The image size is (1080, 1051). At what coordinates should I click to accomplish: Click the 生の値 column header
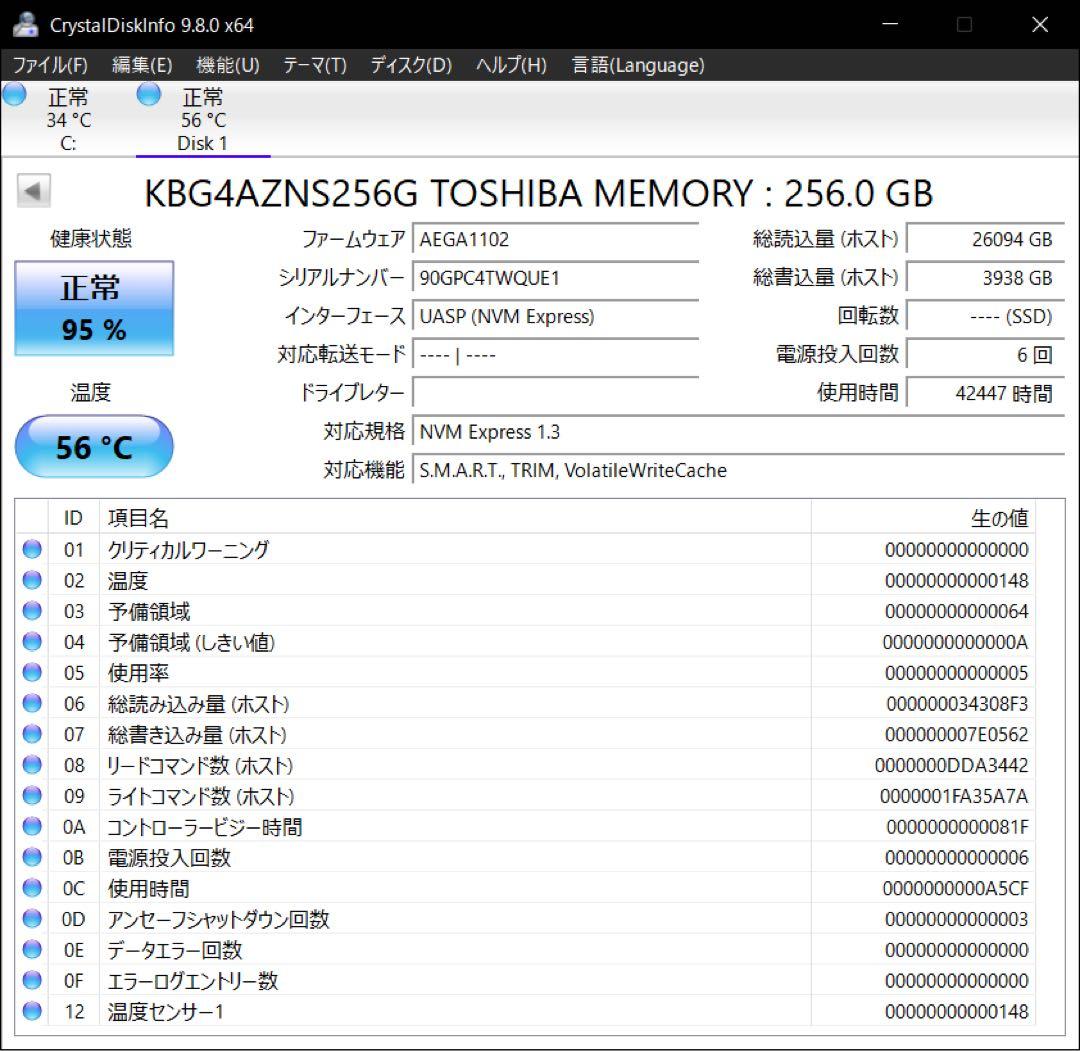point(923,518)
